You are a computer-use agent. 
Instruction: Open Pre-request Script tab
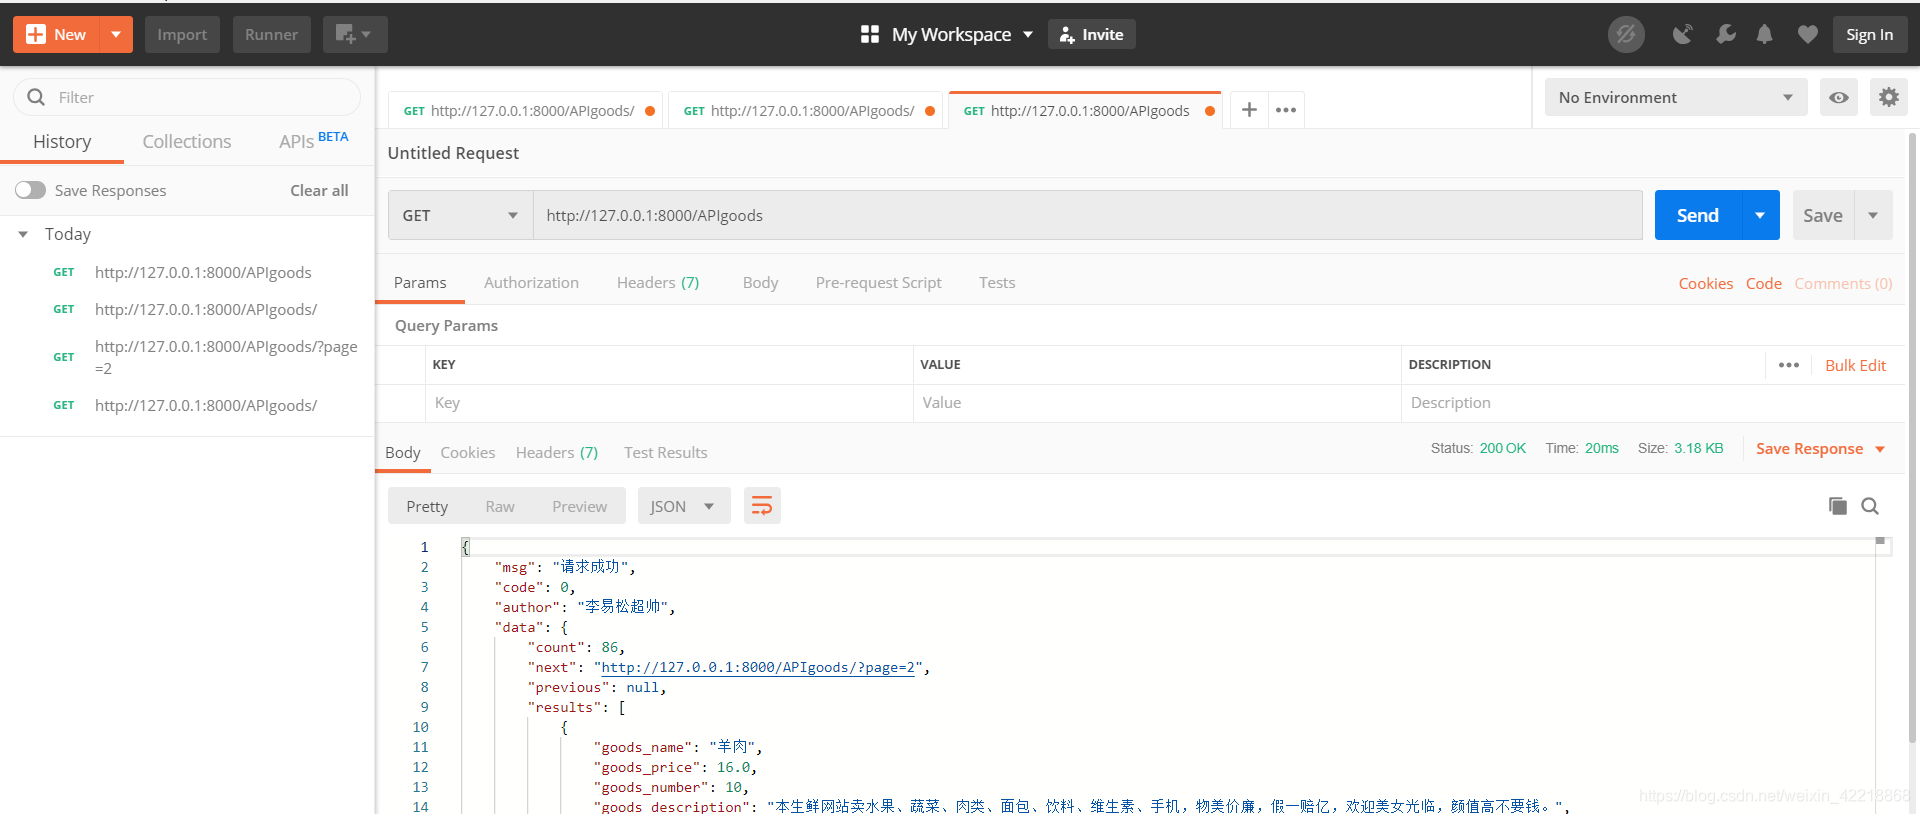(x=878, y=283)
